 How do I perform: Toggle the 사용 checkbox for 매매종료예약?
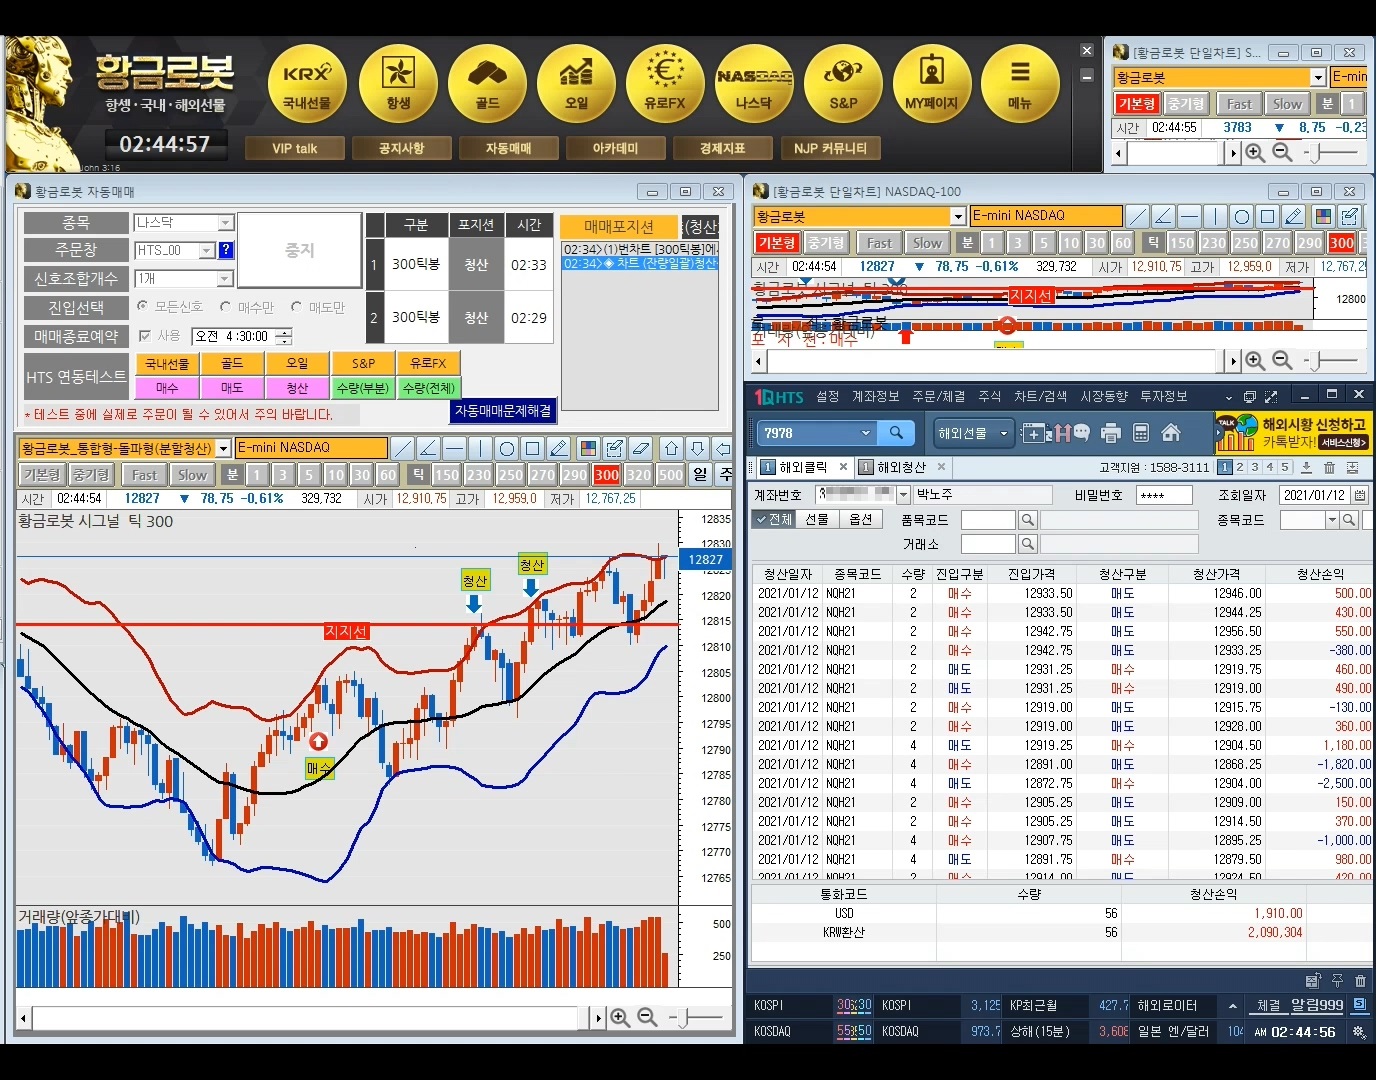145,336
